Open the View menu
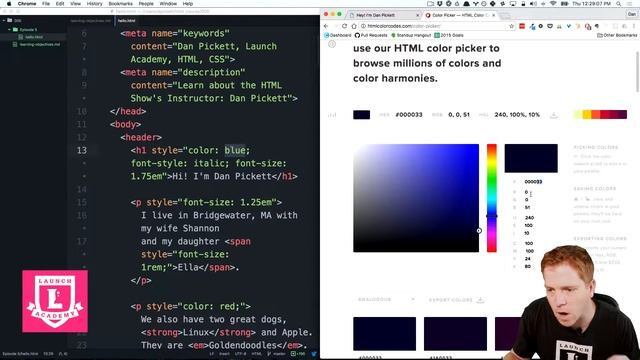 76,4
